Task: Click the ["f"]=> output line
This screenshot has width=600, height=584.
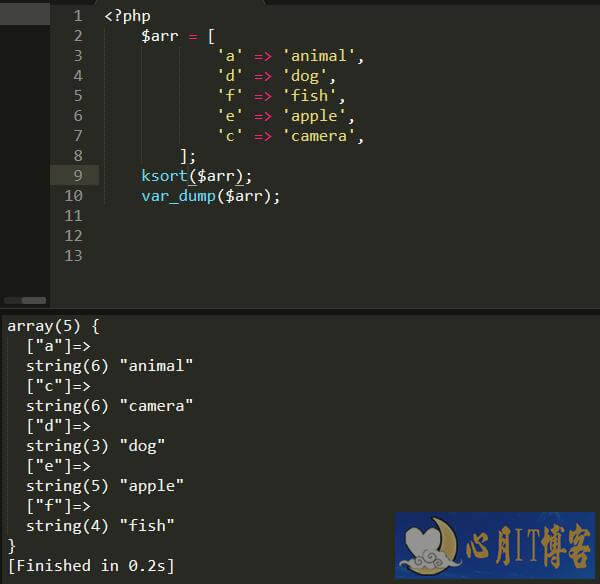Action: [x=58, y=506]
